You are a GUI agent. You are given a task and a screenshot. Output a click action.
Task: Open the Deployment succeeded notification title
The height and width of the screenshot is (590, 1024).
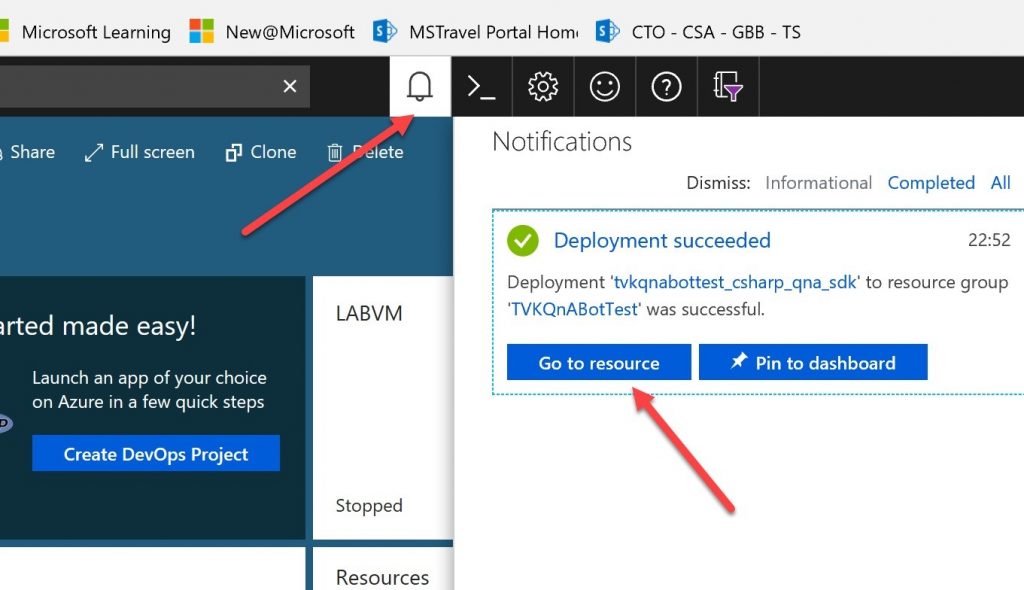662,240
